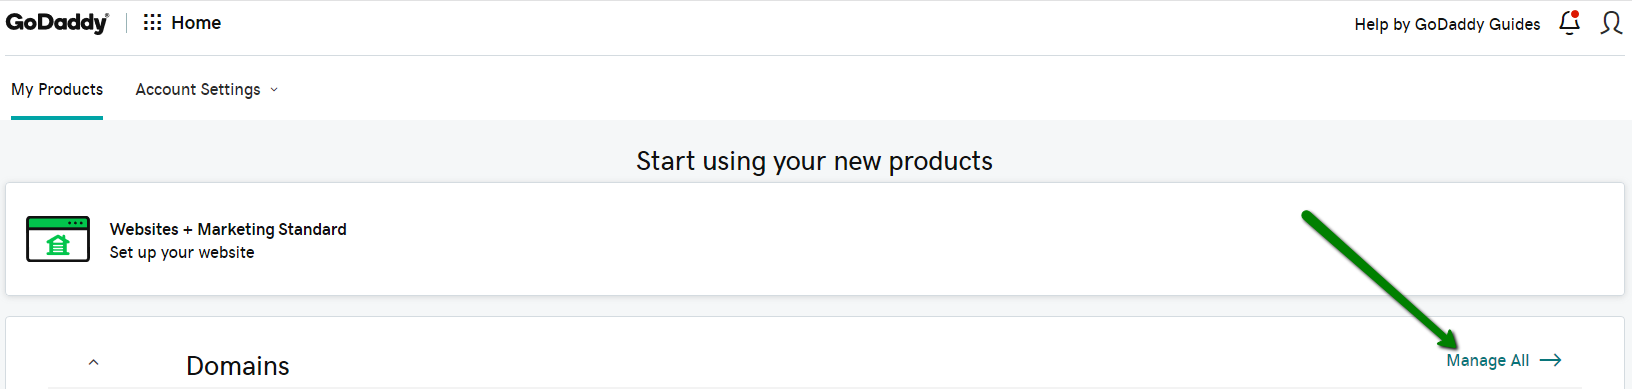This screenshot has height=389, width=1632.
Task: Click the Domains section heading
Action: tap(238, 366)
